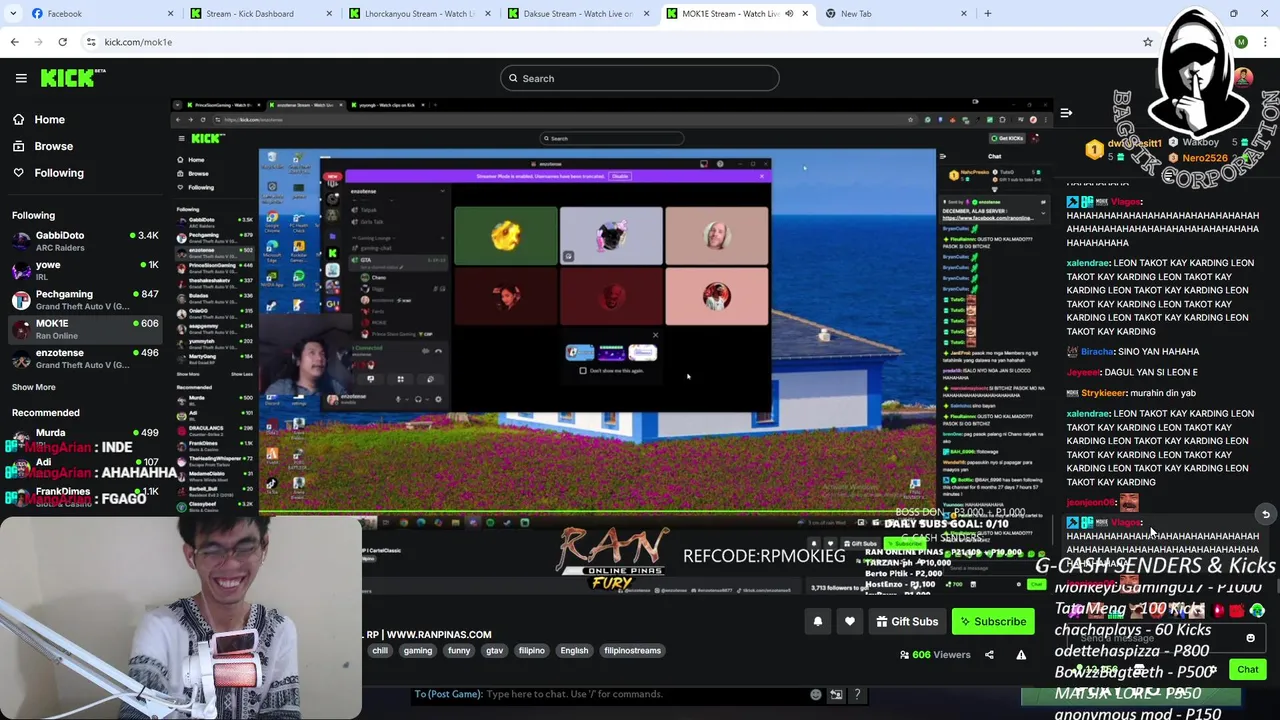Click the viewers count icon
Image resolution: width=1280 pixels, height=720 pixels.
(904, 655)
